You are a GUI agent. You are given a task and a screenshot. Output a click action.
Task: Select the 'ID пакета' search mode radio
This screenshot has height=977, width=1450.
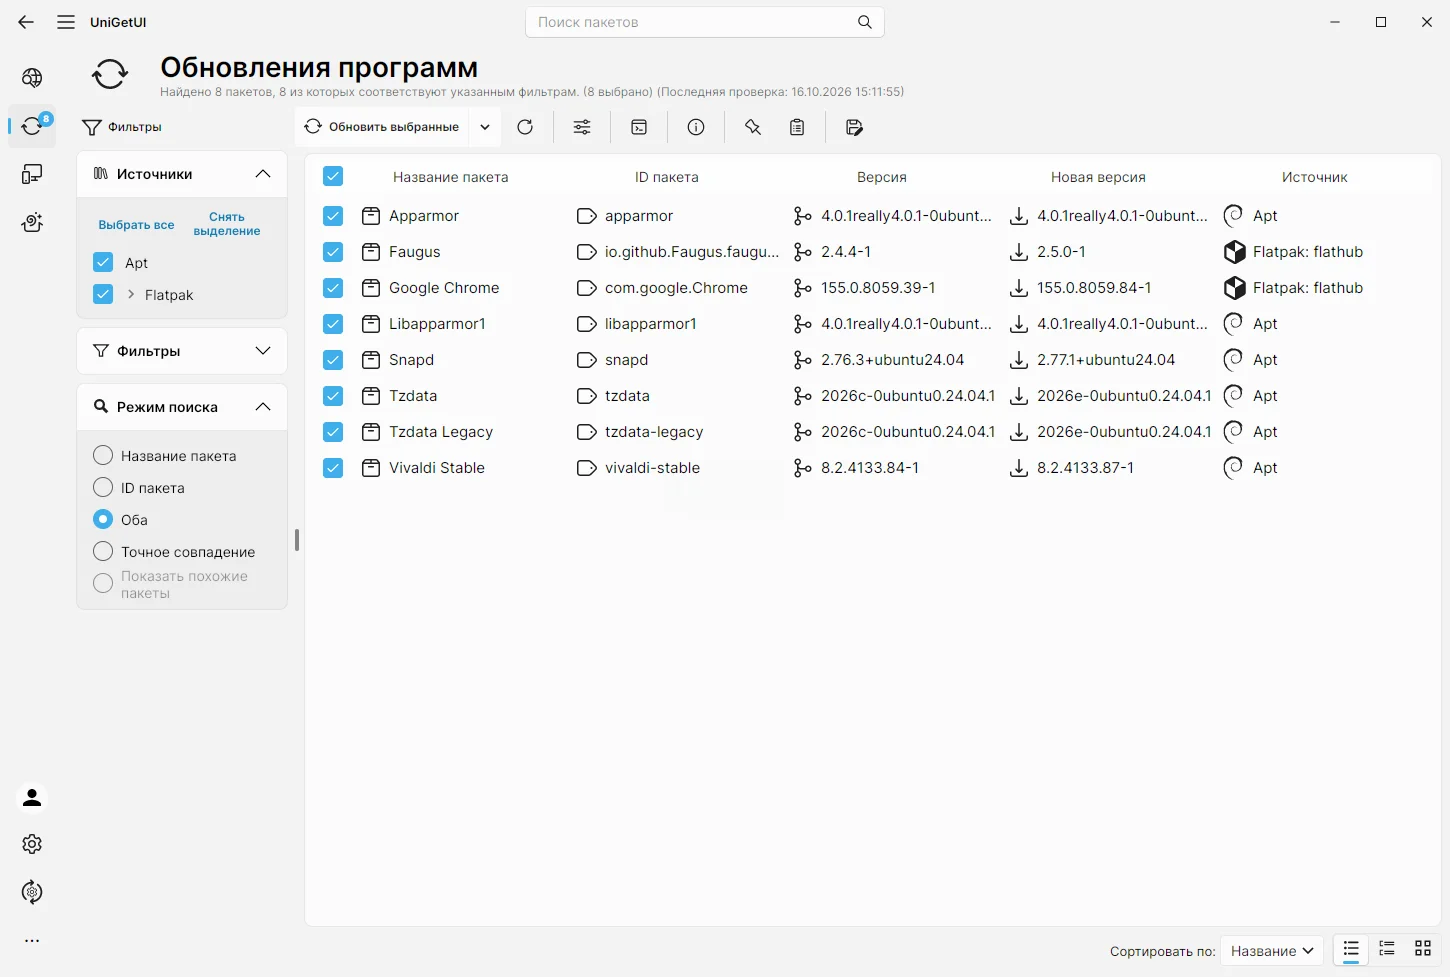[x=103, y=488]
